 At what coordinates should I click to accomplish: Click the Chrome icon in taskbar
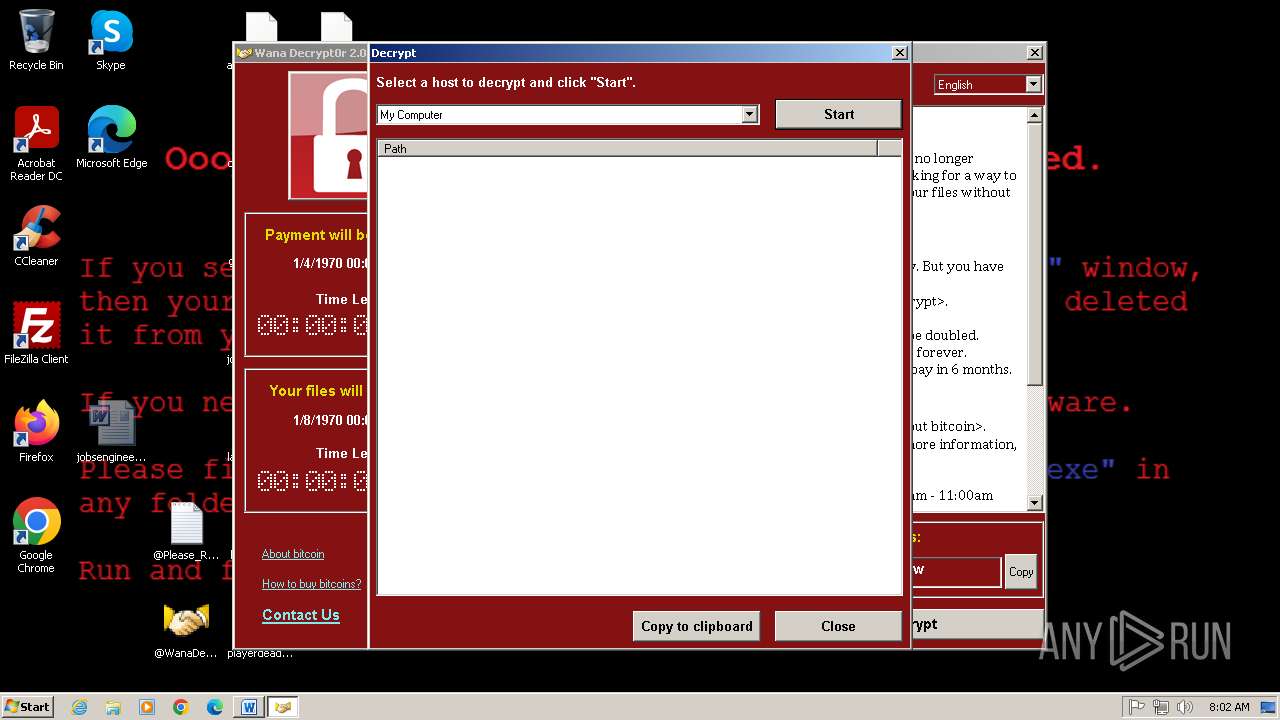coord(181,707)
